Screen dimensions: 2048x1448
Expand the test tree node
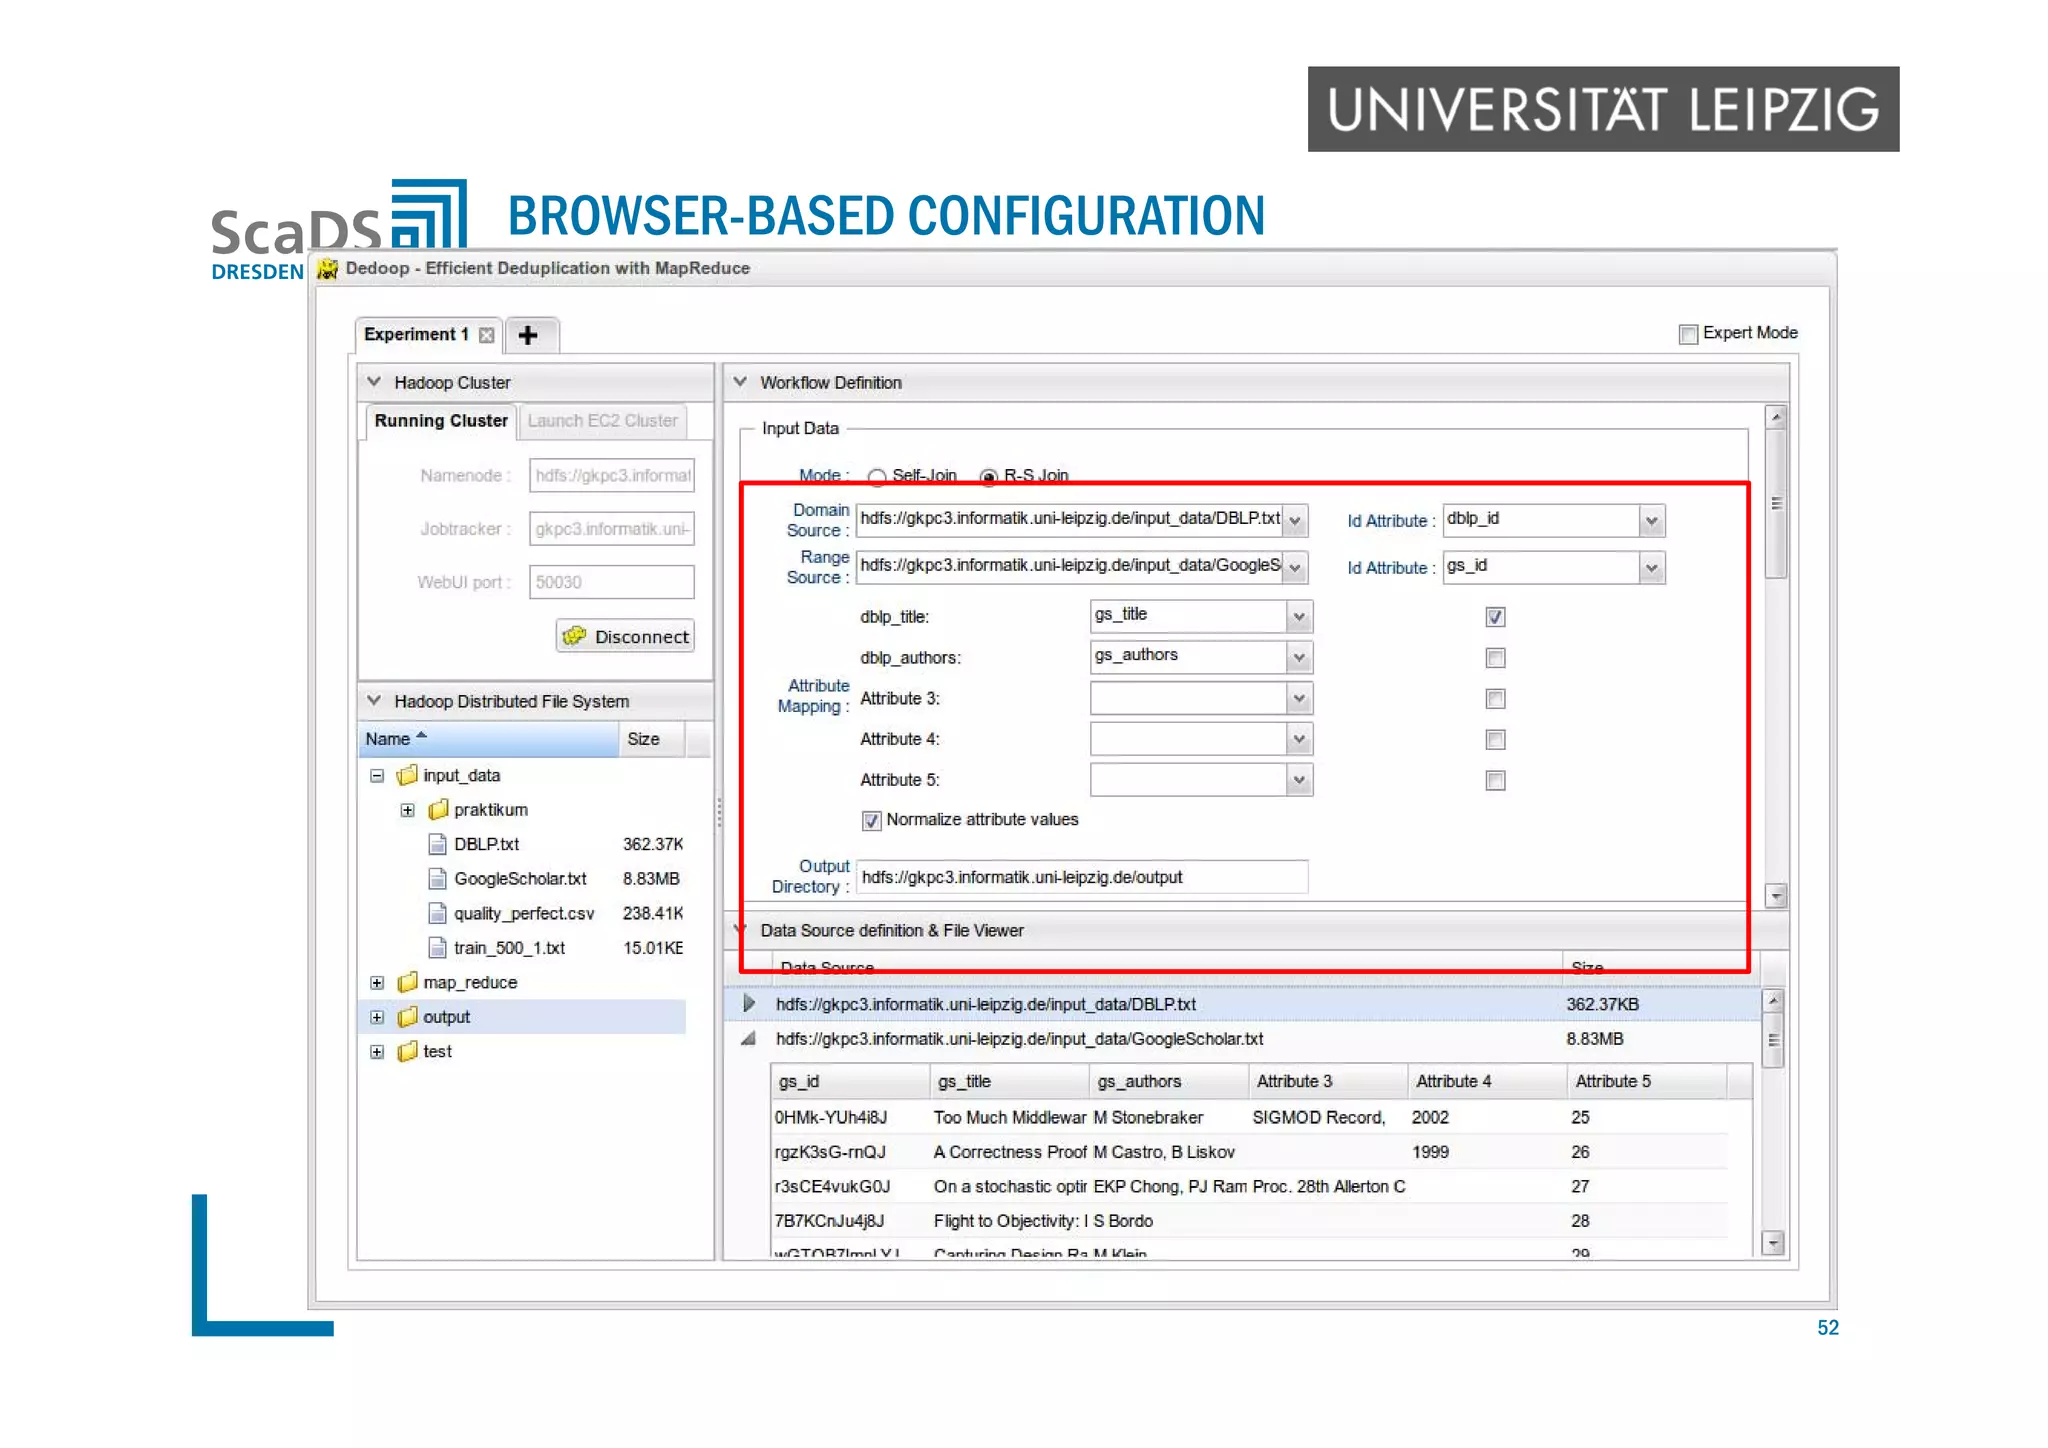click(377, 1052)
